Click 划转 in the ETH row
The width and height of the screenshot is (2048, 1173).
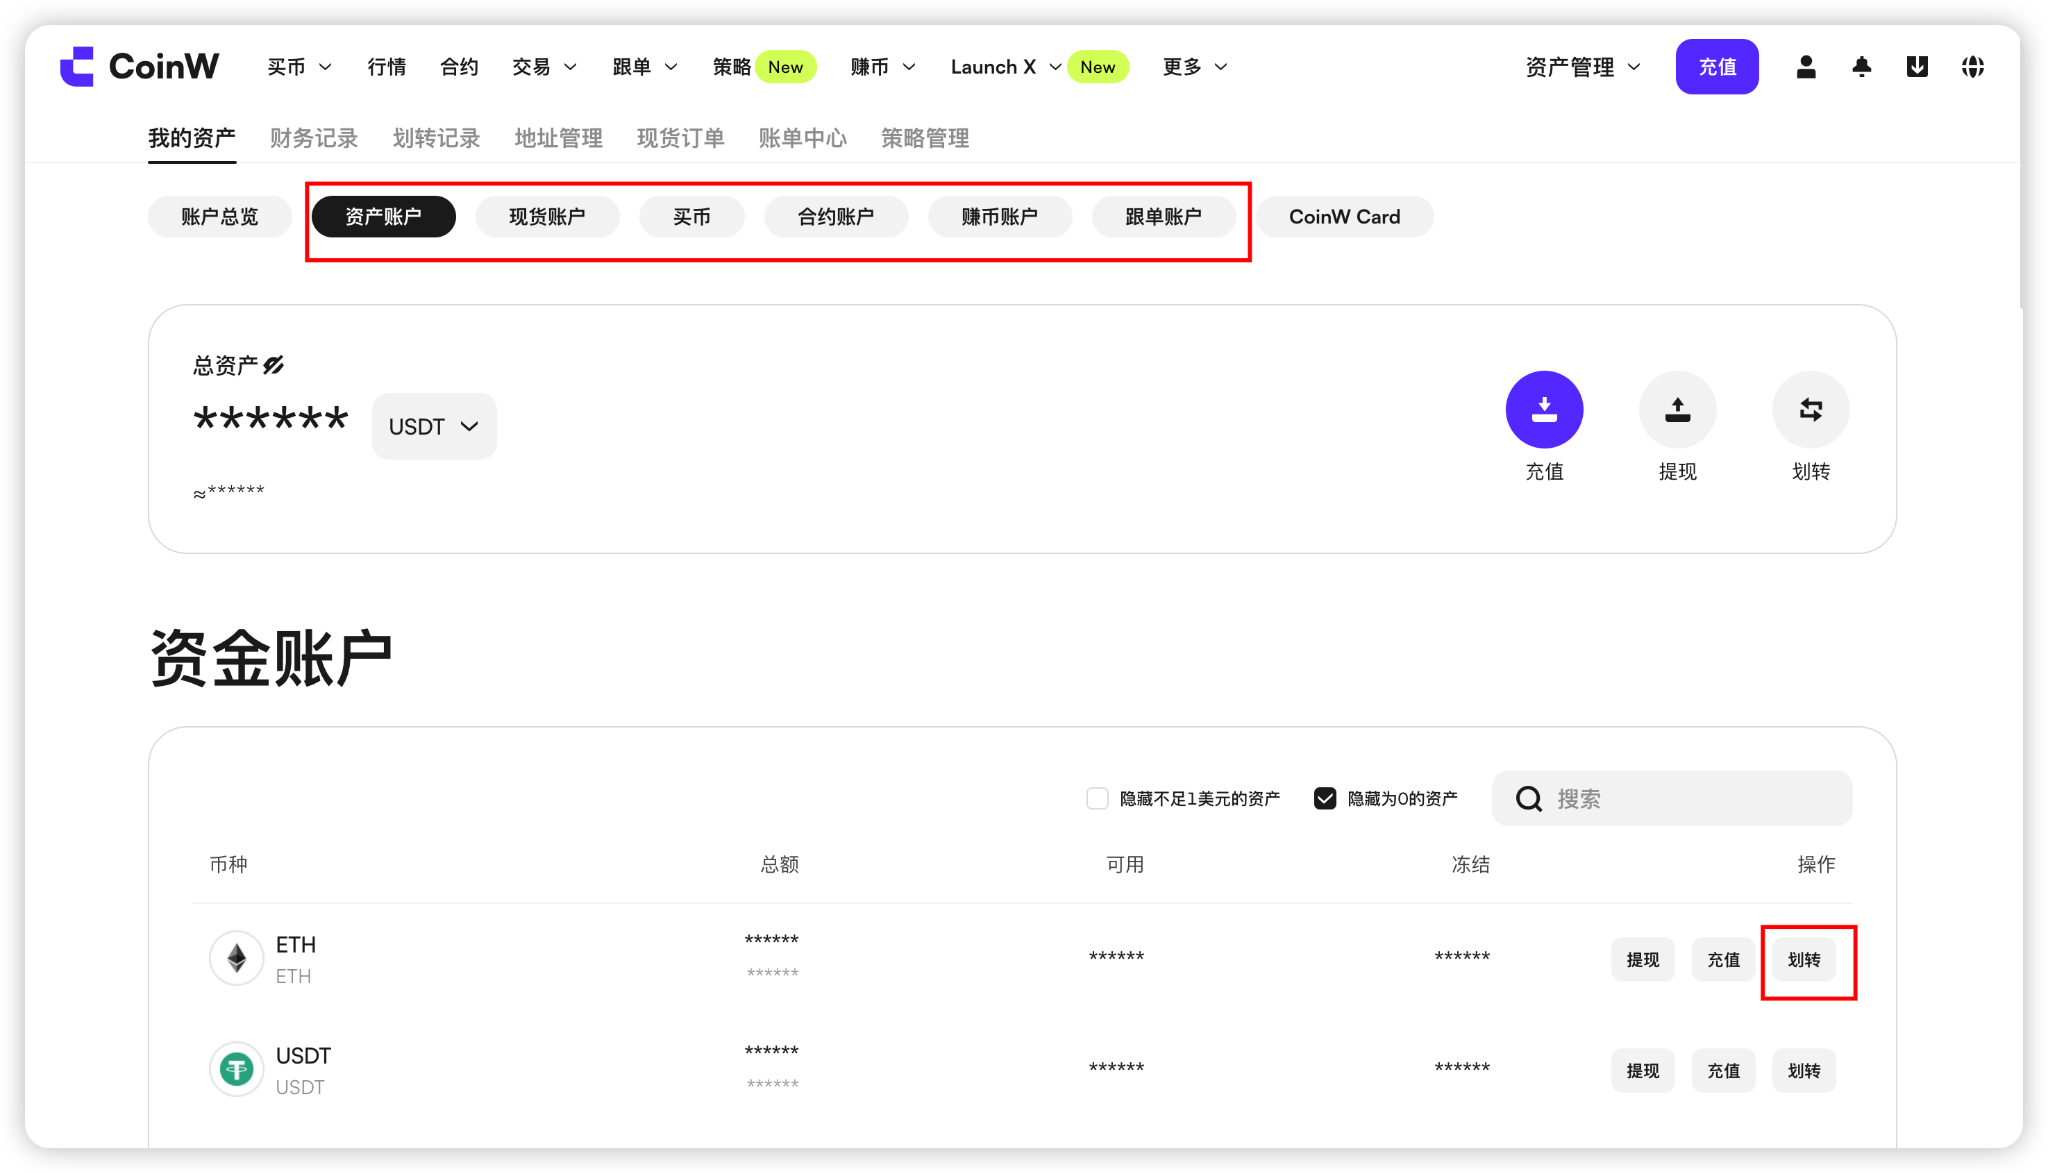1804,960
